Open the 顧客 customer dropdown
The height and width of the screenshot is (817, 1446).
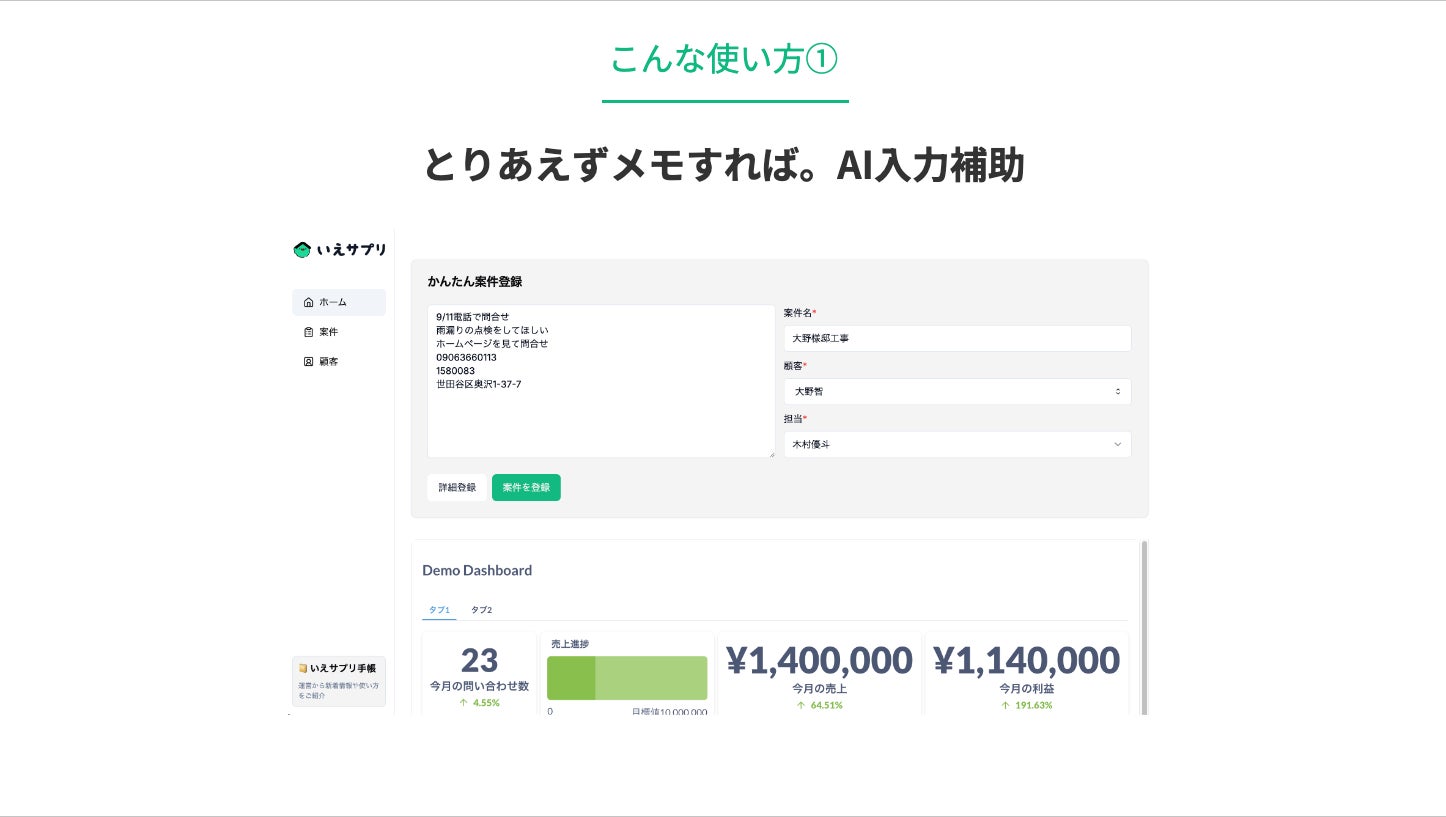pyautogui.click(x=957, y=391)
